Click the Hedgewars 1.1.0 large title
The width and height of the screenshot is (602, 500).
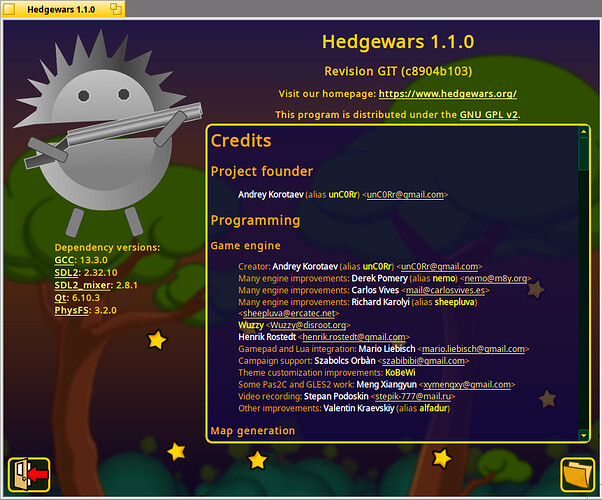(398, 41)
